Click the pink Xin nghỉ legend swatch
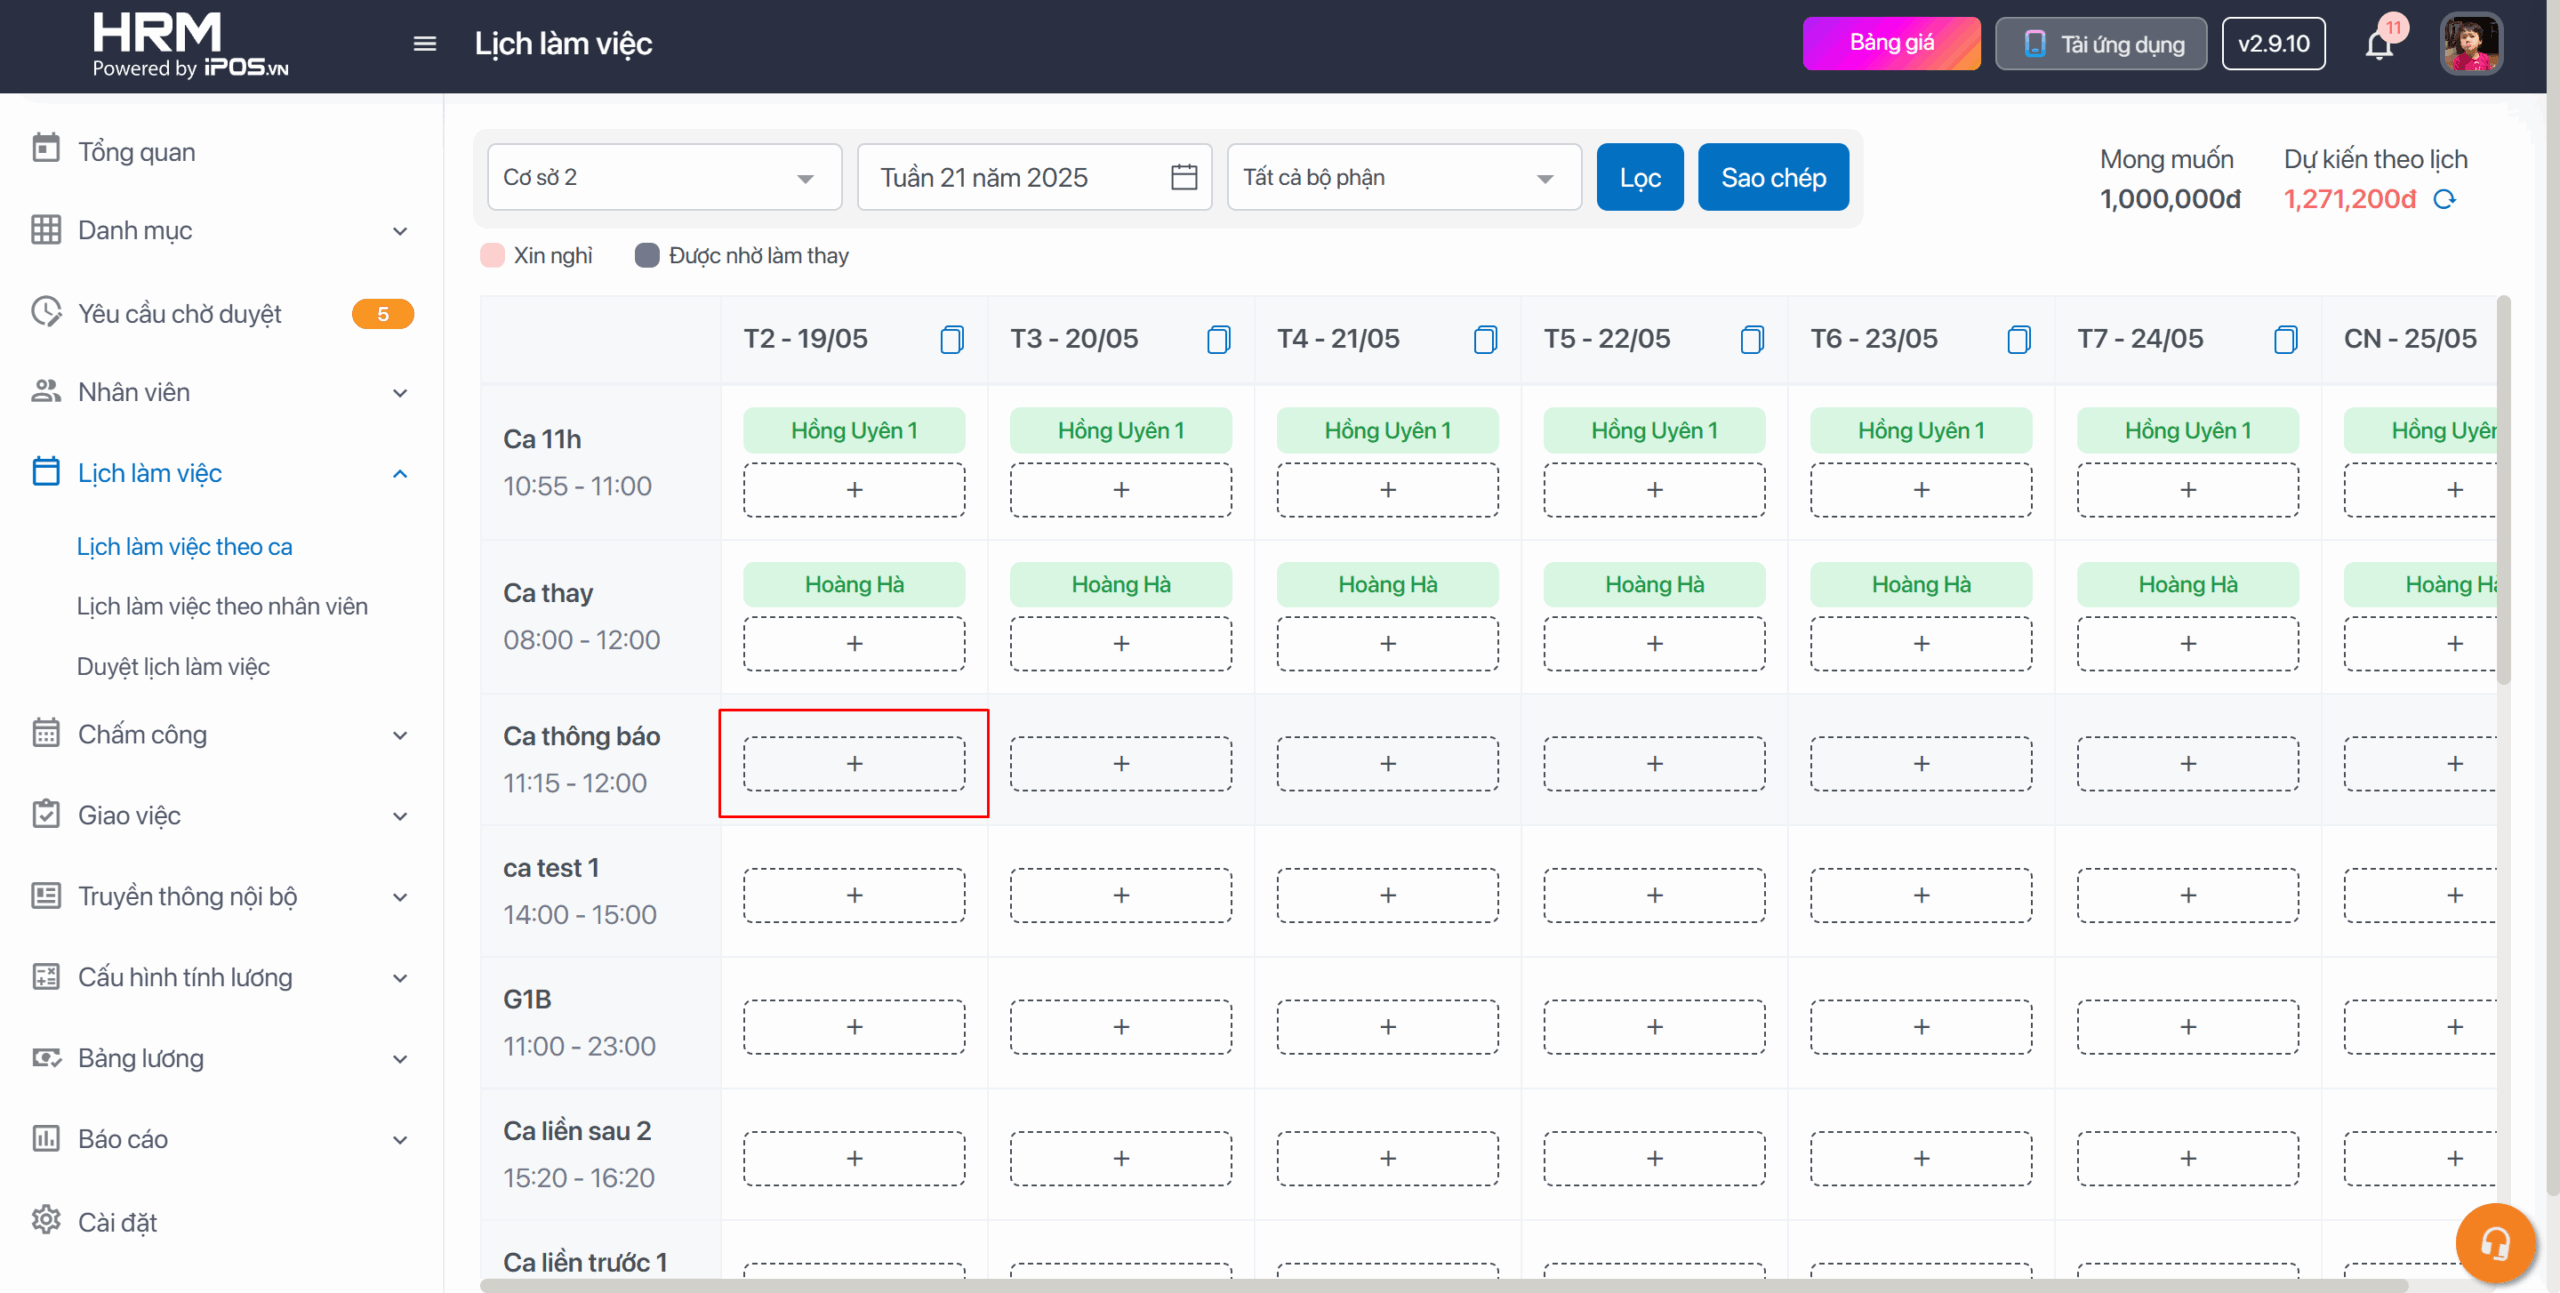 click(x=492, y=256)
